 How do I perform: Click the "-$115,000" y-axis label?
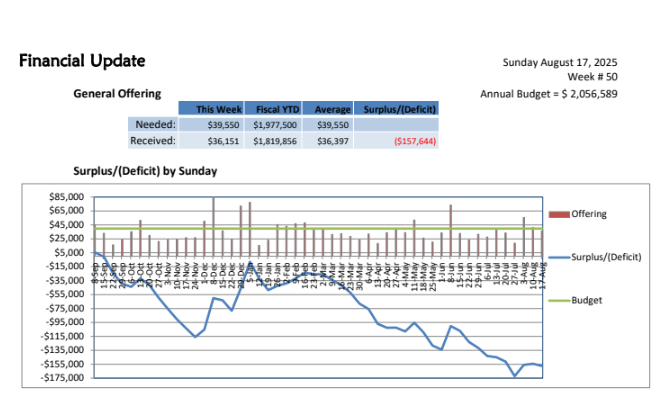point(62,336)
